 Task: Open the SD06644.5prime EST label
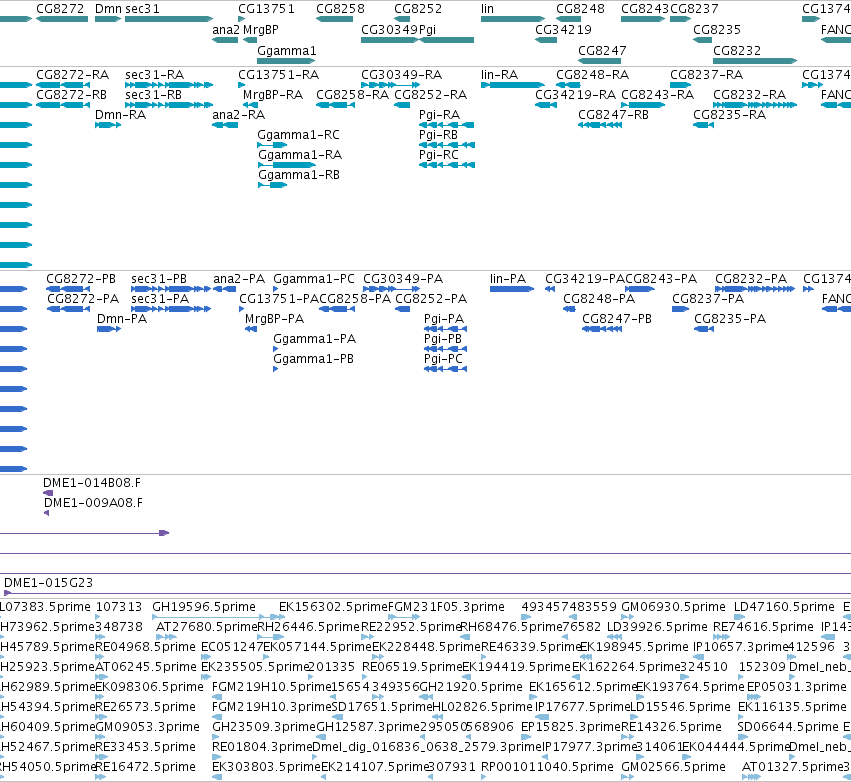(788, 726)
